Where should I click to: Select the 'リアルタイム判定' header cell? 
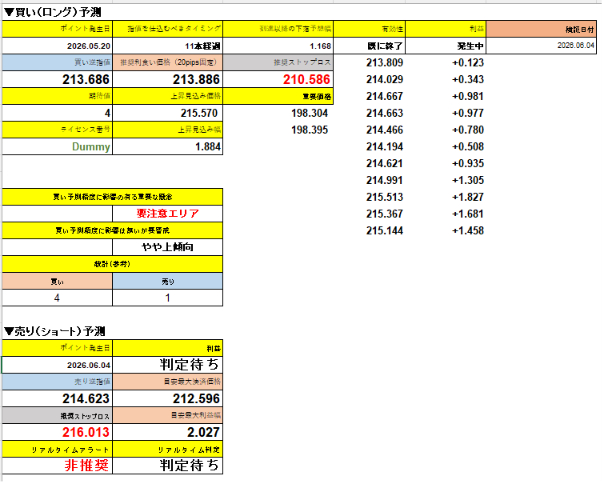(168, 449)
